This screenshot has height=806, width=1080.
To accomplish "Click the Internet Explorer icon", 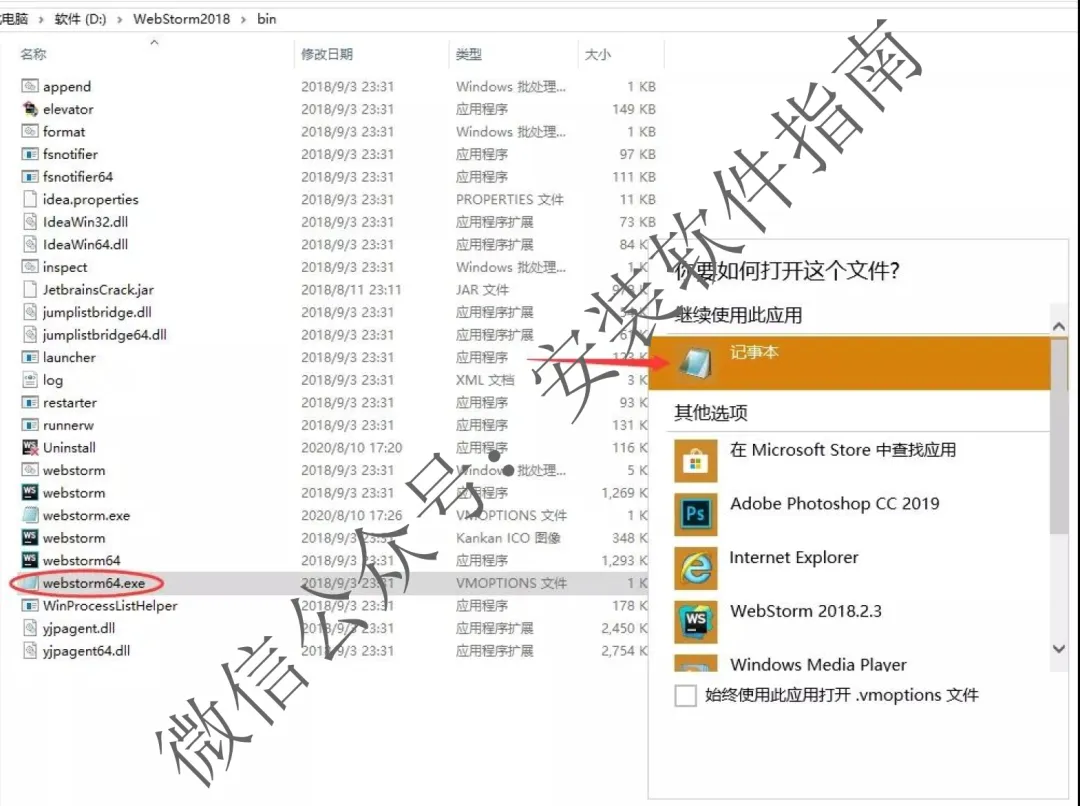I will [x=696, y=568].
